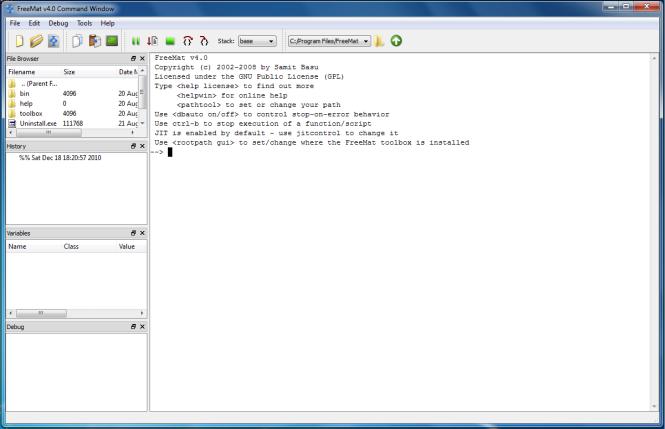
Task: Click at the command prompt cursor
Action: pyautogui.click(x=170, y=152)
